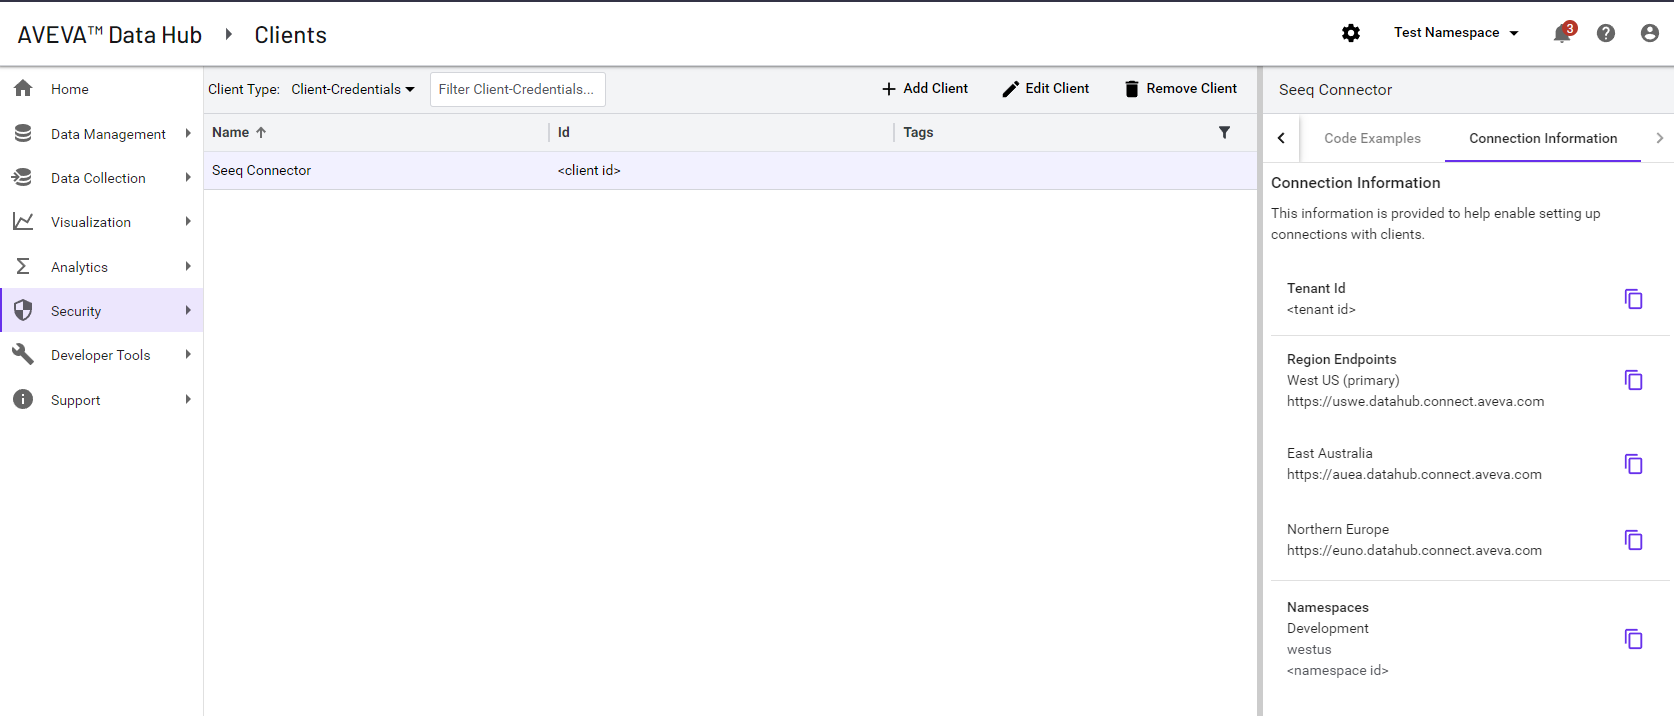
Task: Click the Filter Client-Credentials input field
Action: [x=517, y=89]
